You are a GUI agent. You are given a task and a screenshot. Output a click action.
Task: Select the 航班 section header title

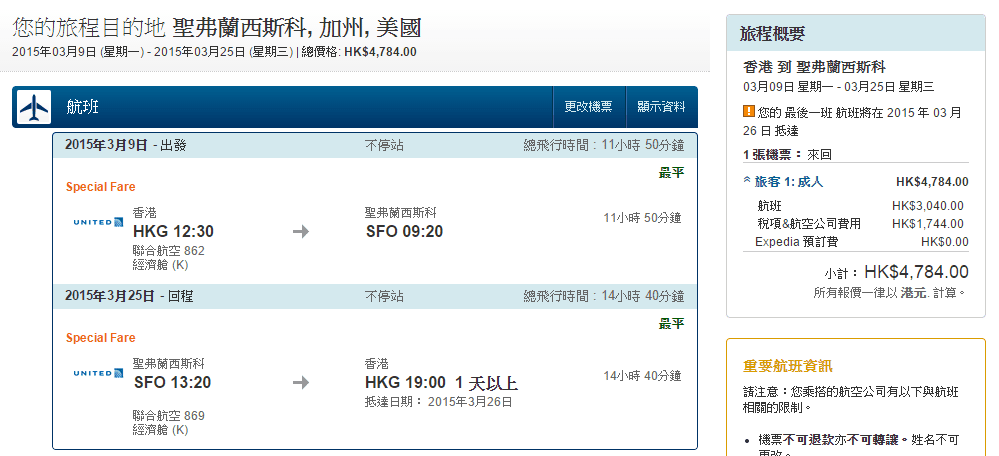point(82,107)
